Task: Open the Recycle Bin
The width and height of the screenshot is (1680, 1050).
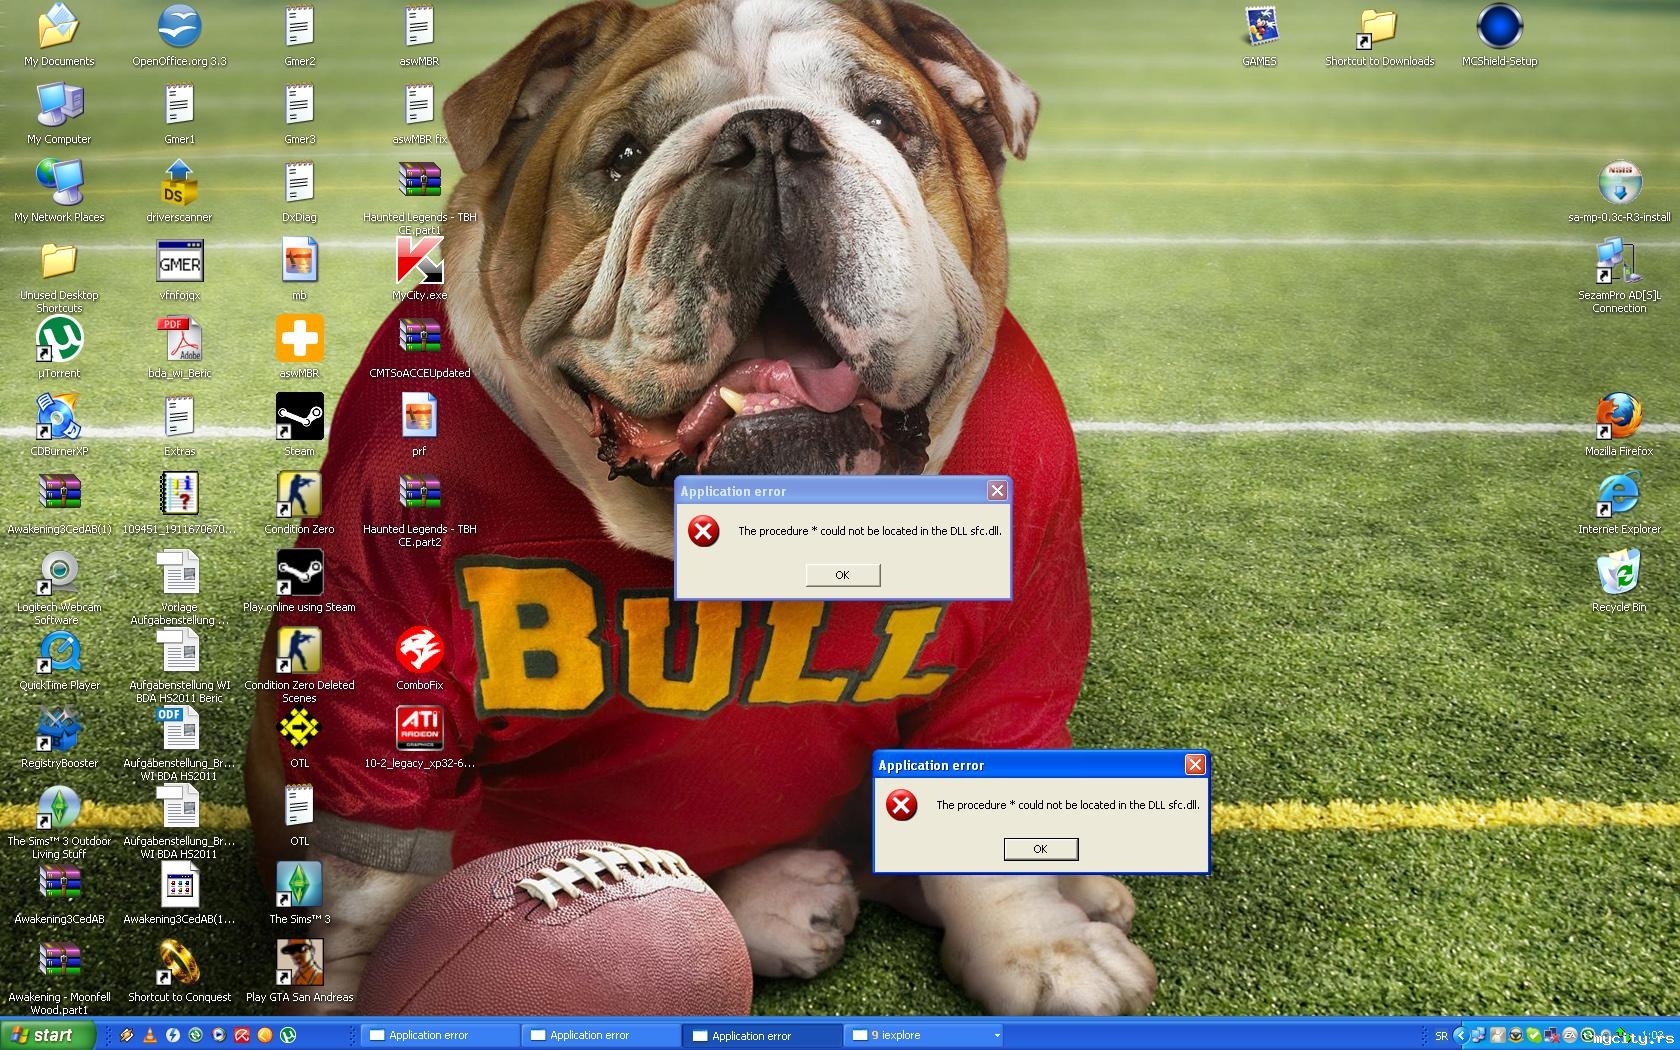Action: coord(1618,573)
